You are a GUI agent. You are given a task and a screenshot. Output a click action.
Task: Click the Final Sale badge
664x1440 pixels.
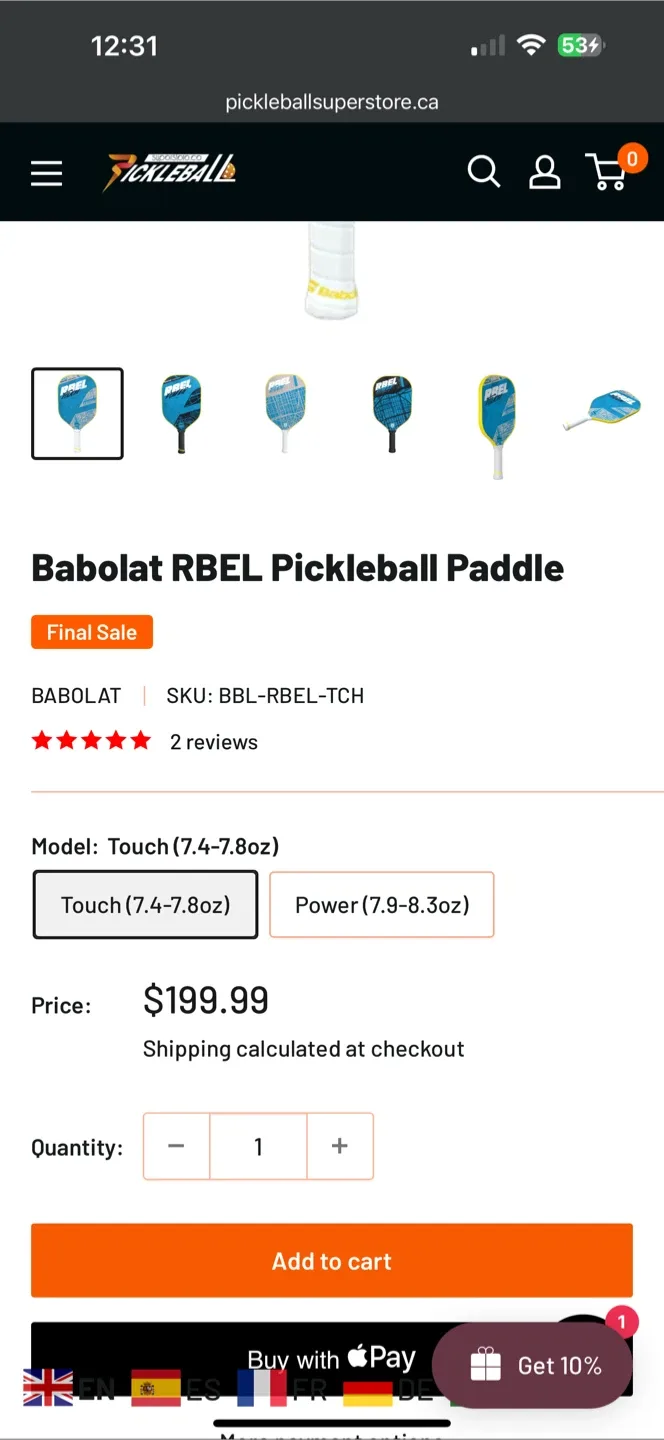pyautogui.click(x=91, y=631)
